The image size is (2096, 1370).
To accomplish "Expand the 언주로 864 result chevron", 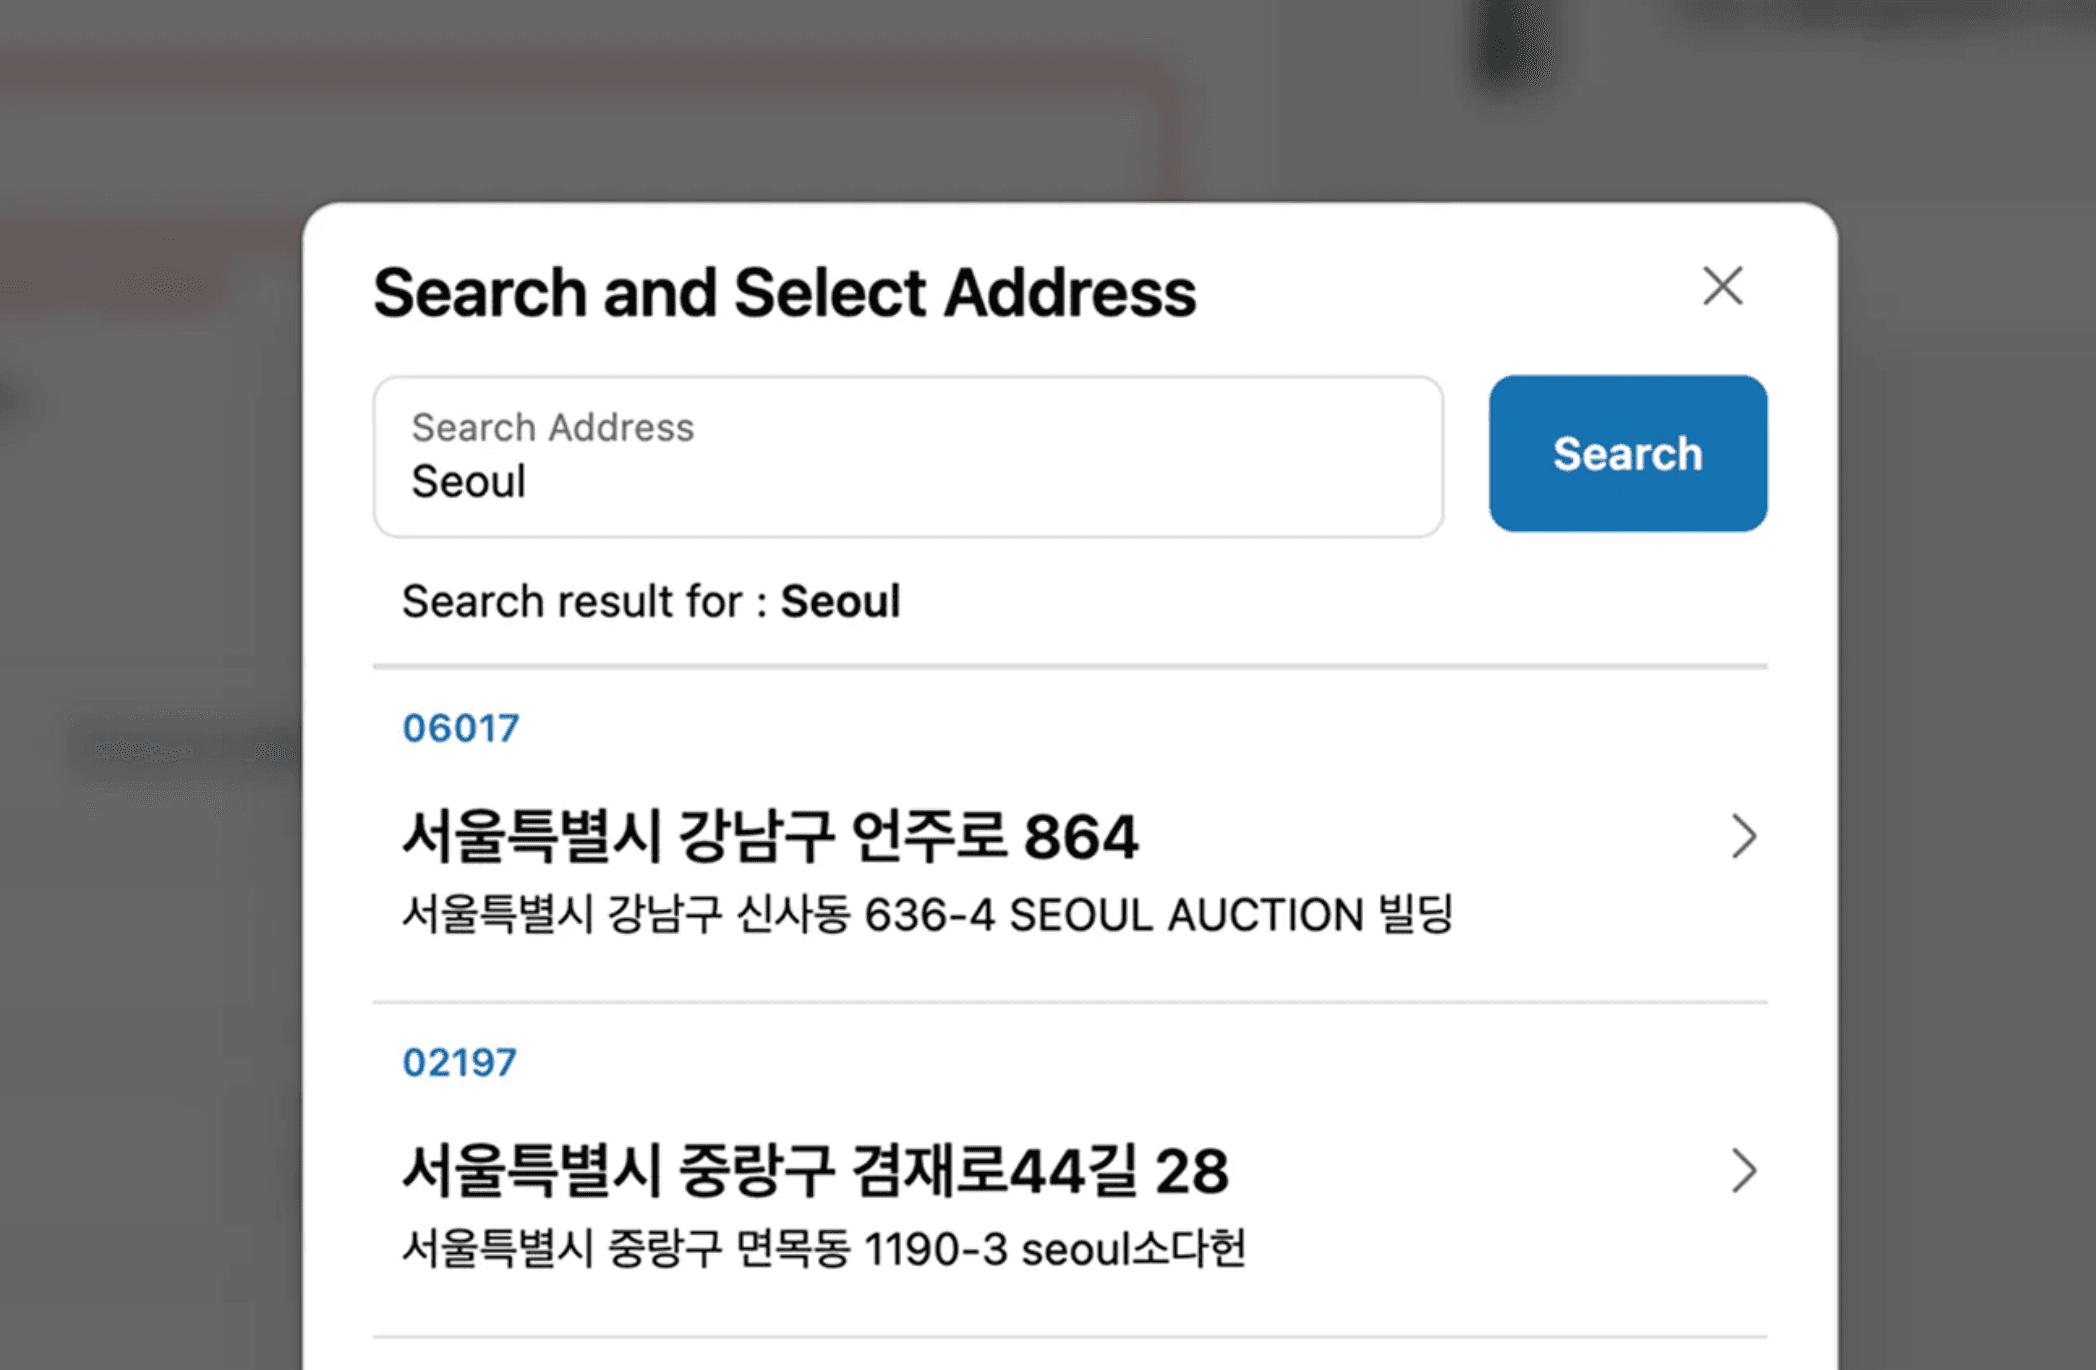I will 1743,835.
